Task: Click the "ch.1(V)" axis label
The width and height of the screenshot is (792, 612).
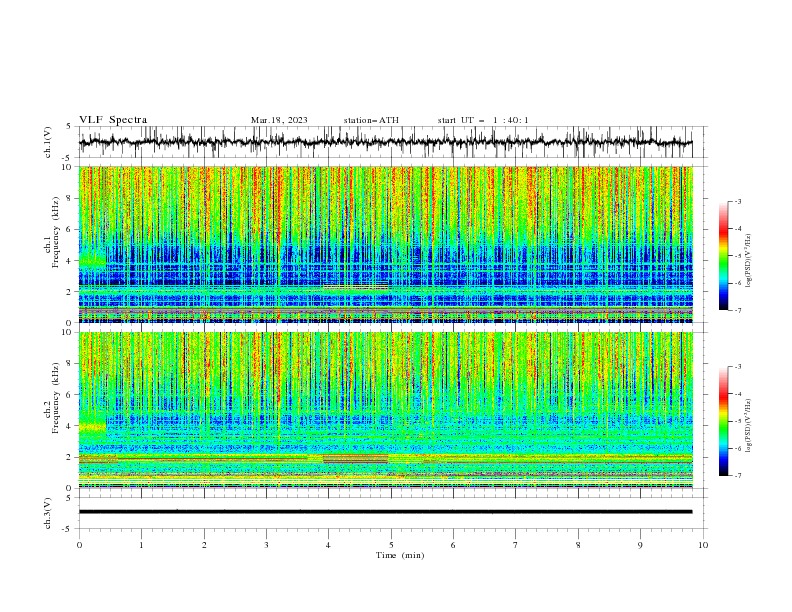Action: pyautogui.click(x=48, y=142)
